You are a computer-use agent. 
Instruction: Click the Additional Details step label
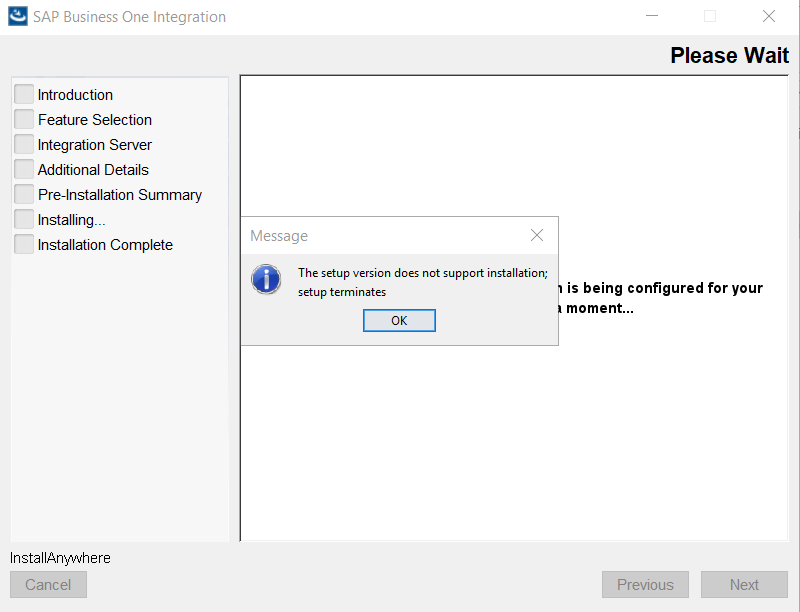point(93,170)
